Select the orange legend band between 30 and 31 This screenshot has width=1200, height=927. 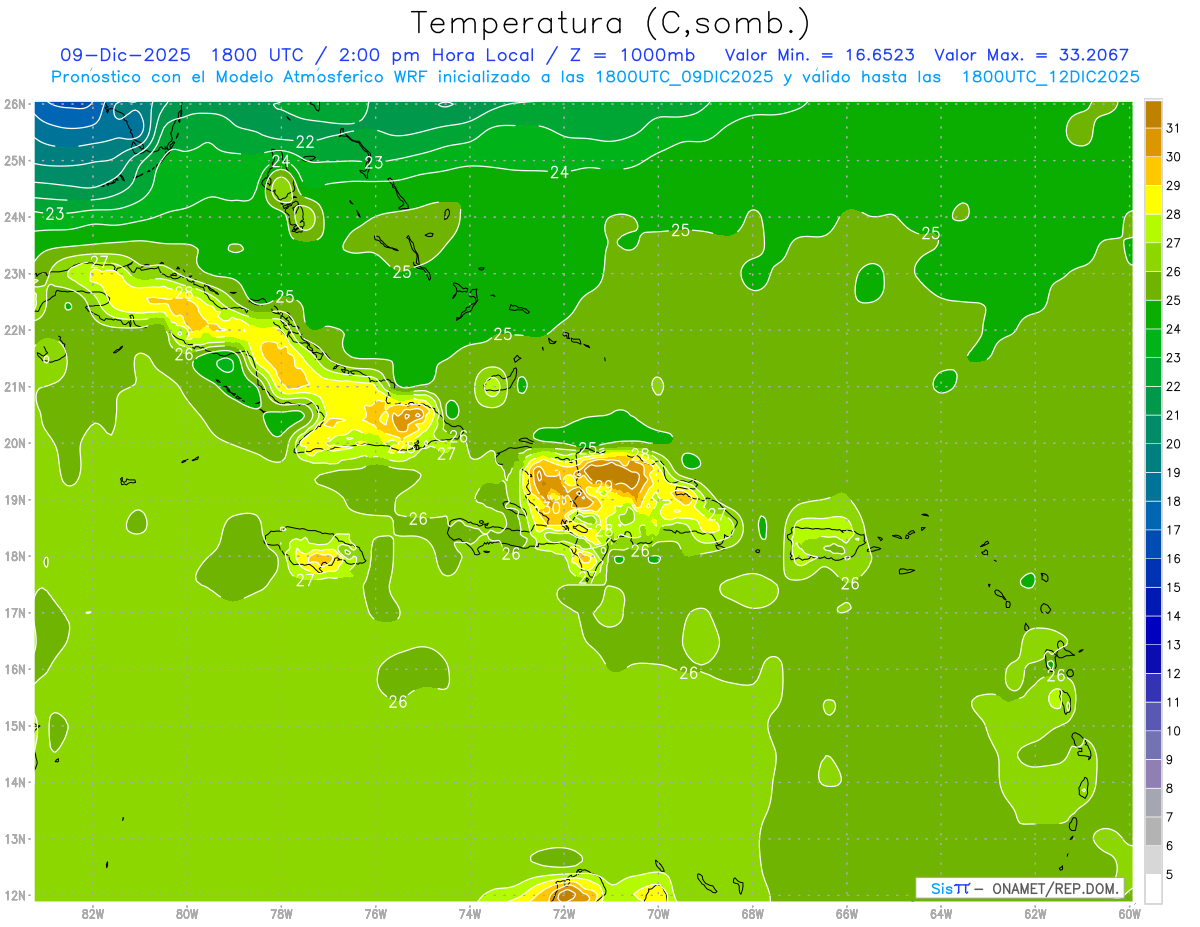click(x=1153, y=142)
